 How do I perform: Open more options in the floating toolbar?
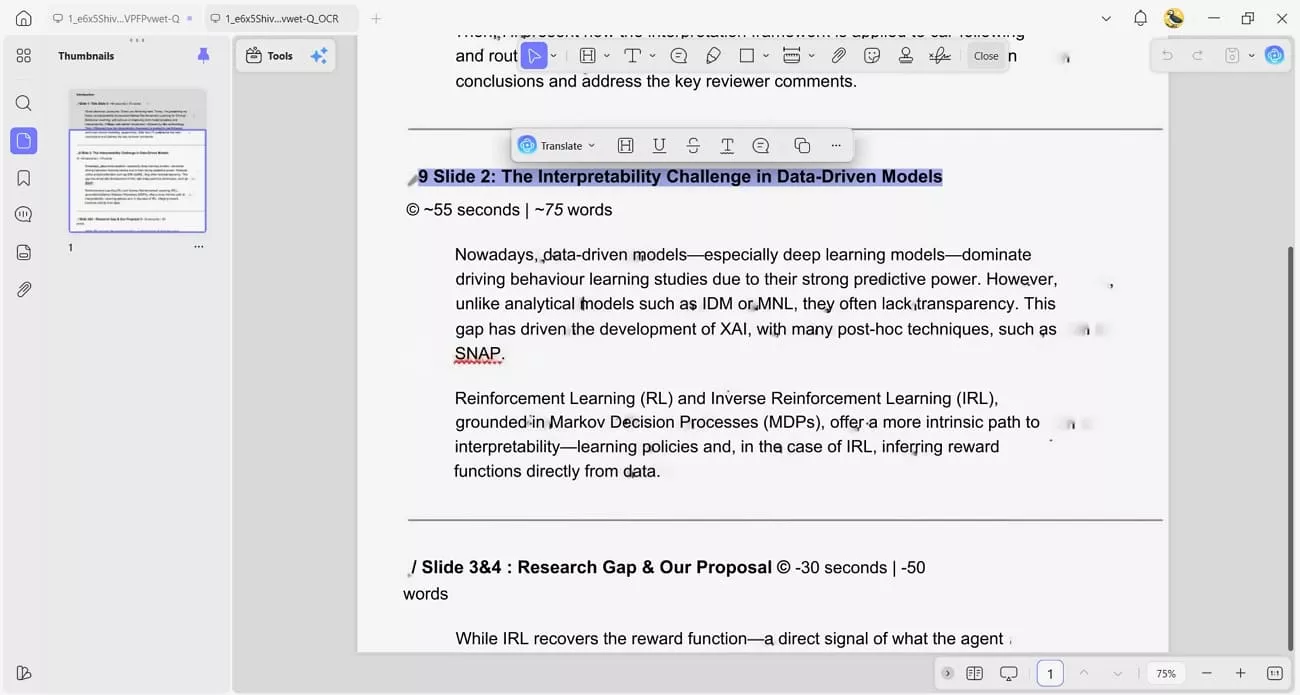pyautogui.click(x=836, y=145)
